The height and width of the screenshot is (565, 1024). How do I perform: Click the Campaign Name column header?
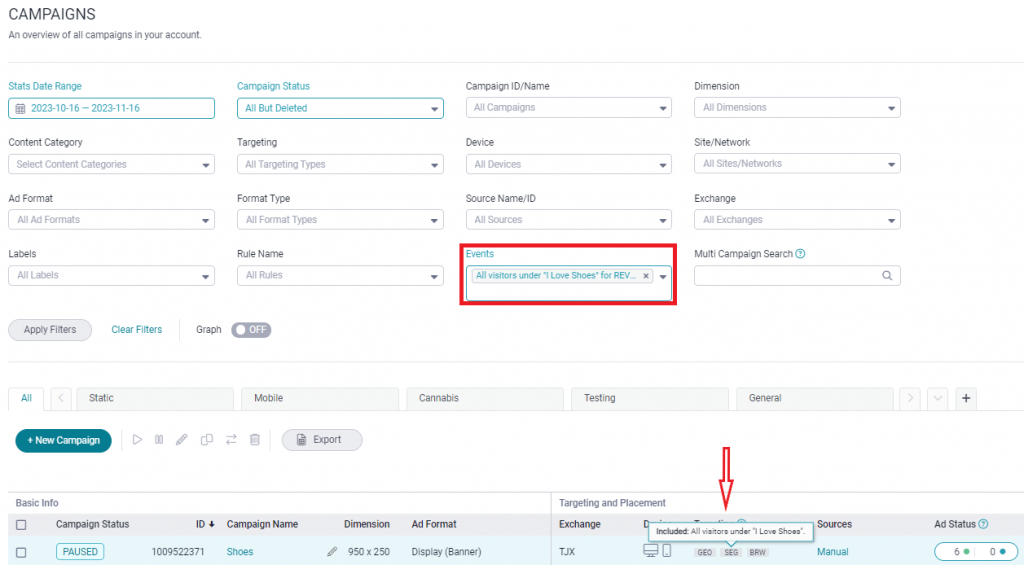262,525
